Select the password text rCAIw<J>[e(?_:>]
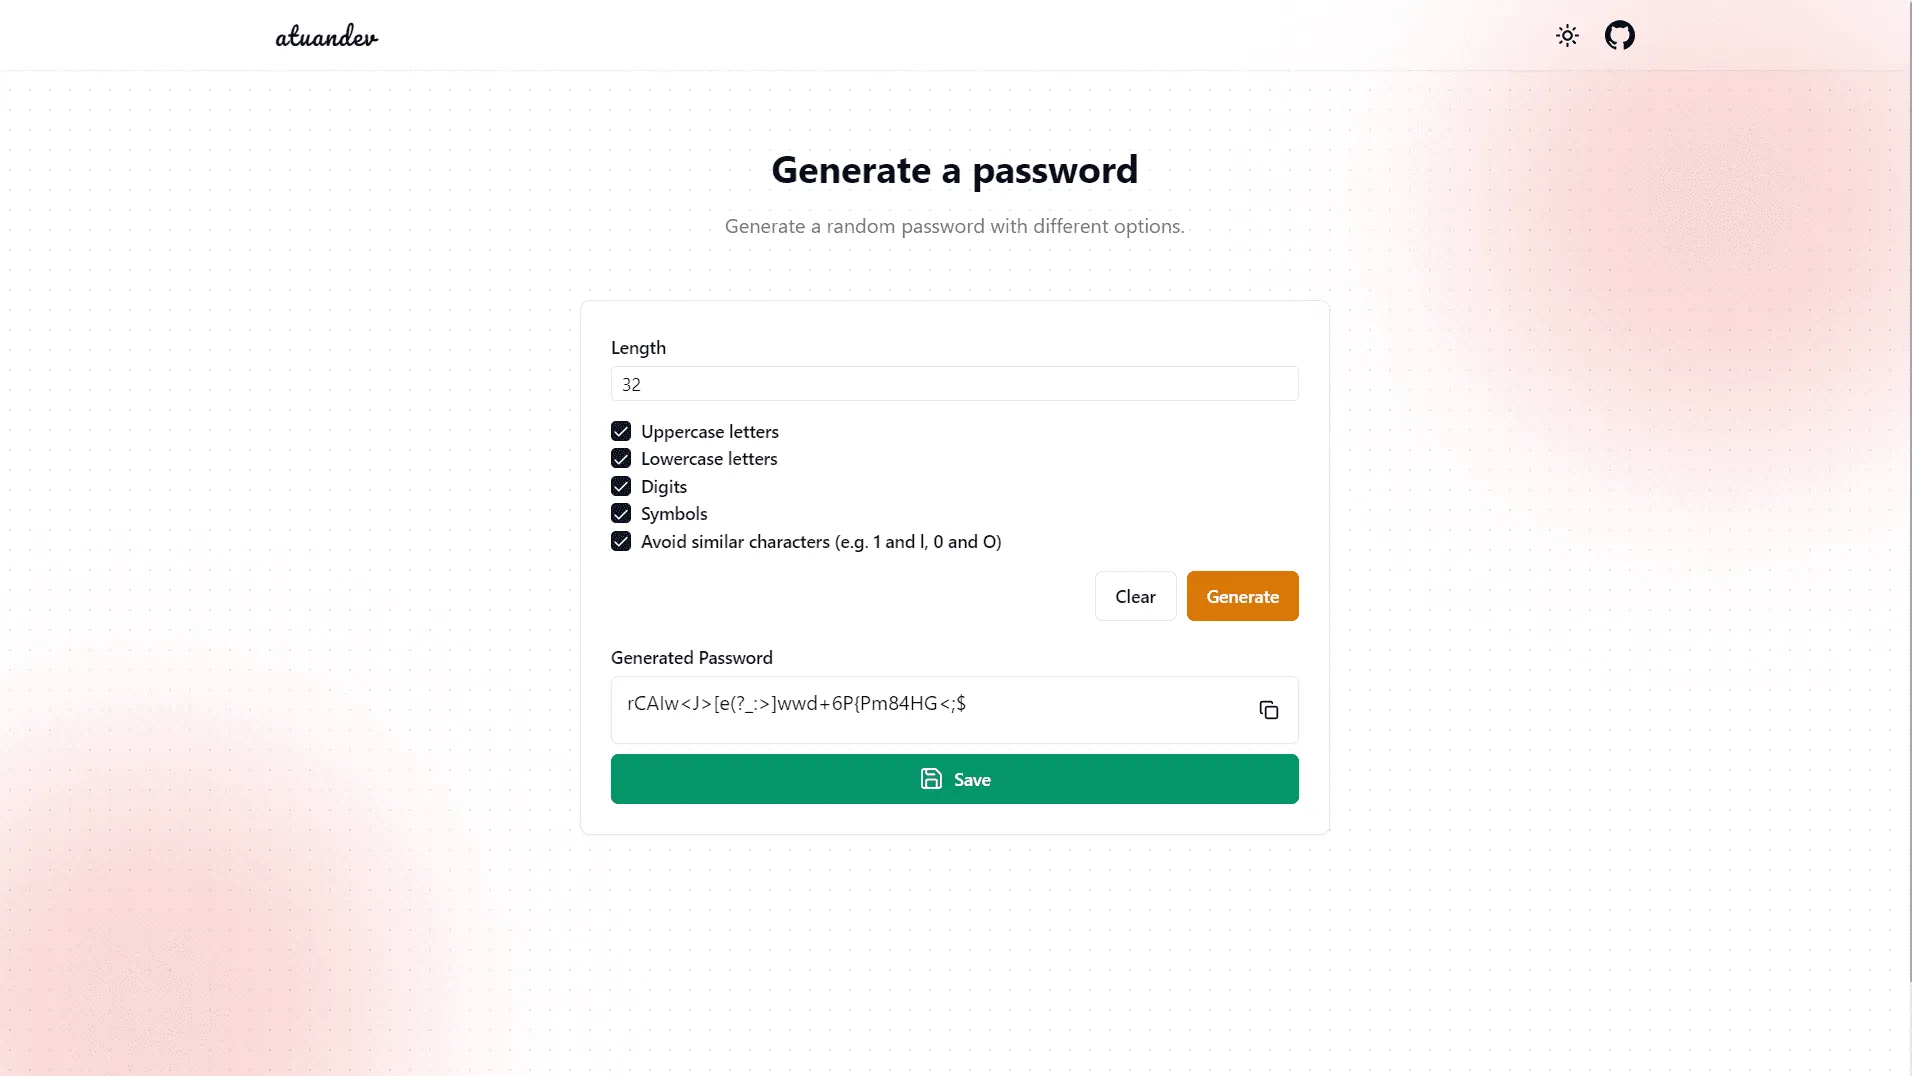1912x1076 pixels. pos(795,703)
